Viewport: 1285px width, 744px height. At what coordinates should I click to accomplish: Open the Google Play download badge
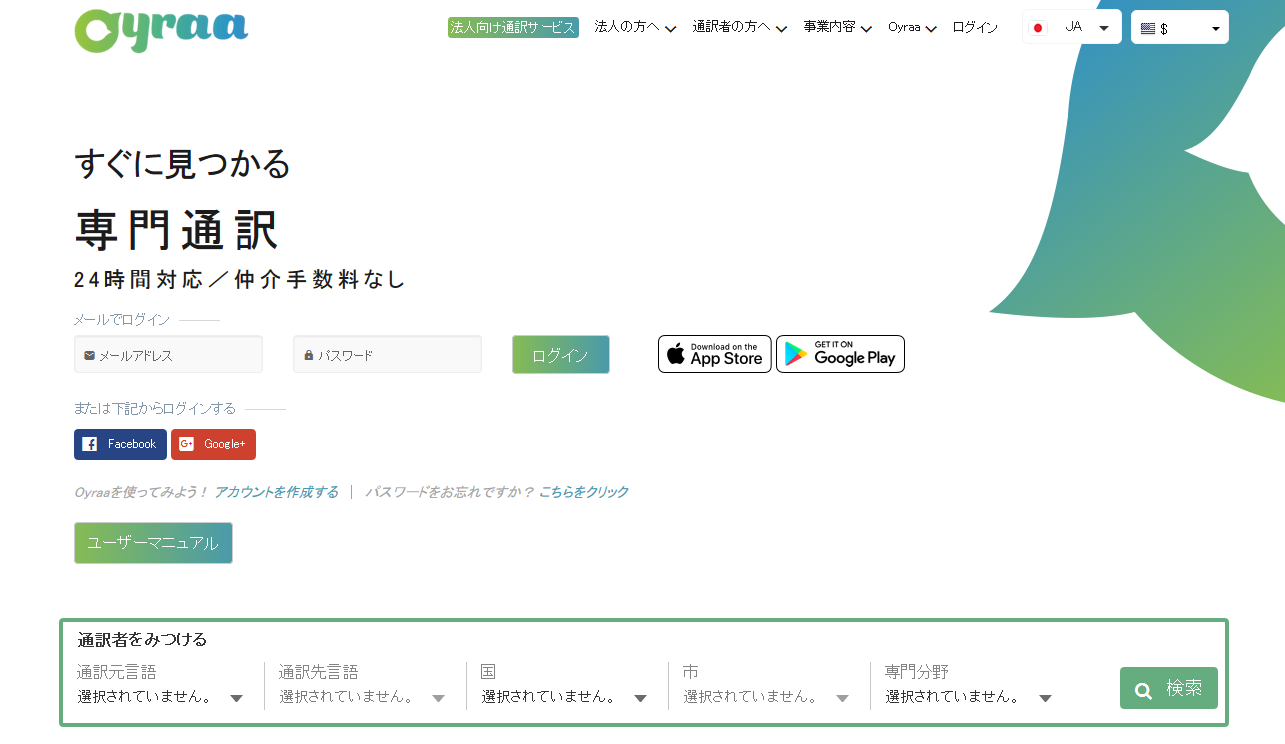click(x=840, y=354)
